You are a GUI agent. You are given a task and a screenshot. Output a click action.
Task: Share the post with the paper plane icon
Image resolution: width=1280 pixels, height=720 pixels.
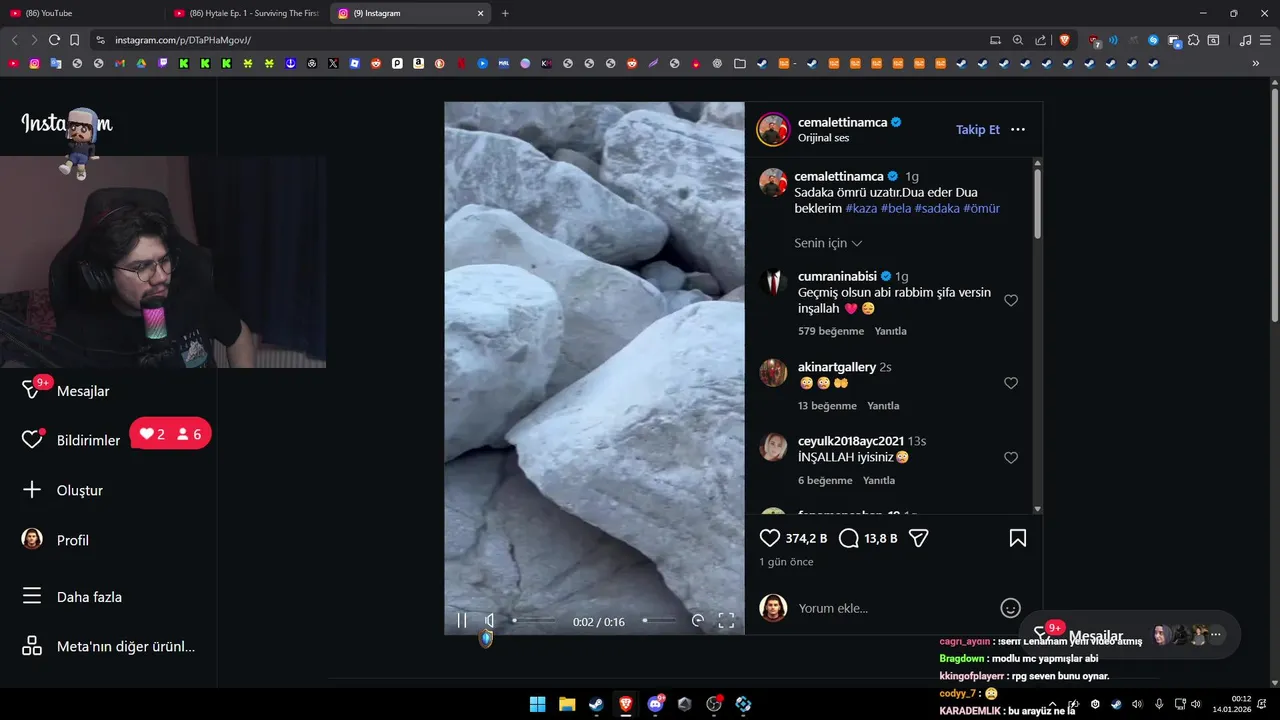click(x=919, y=538)
